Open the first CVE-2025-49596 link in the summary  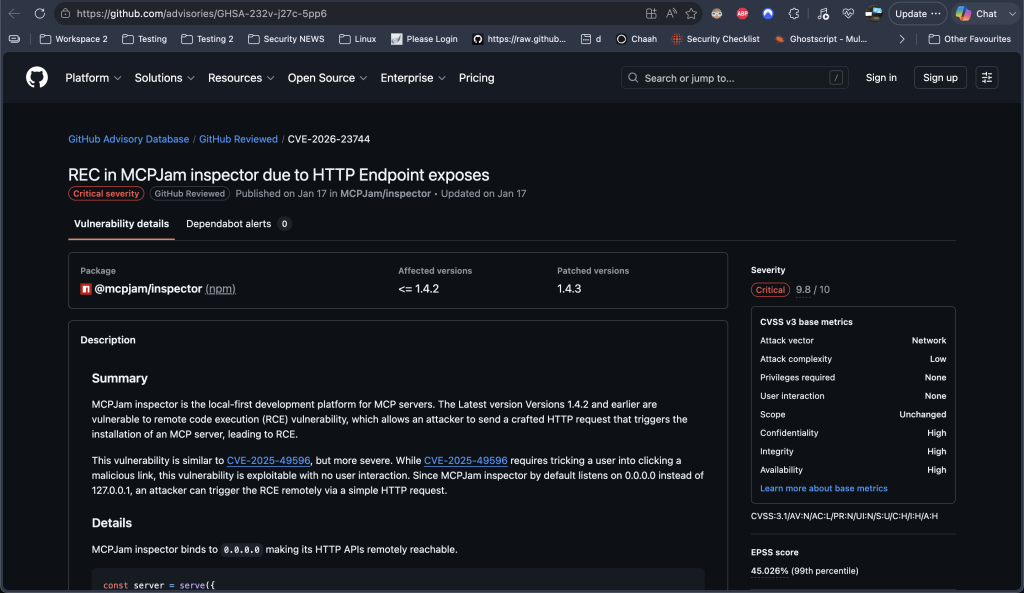268,460
